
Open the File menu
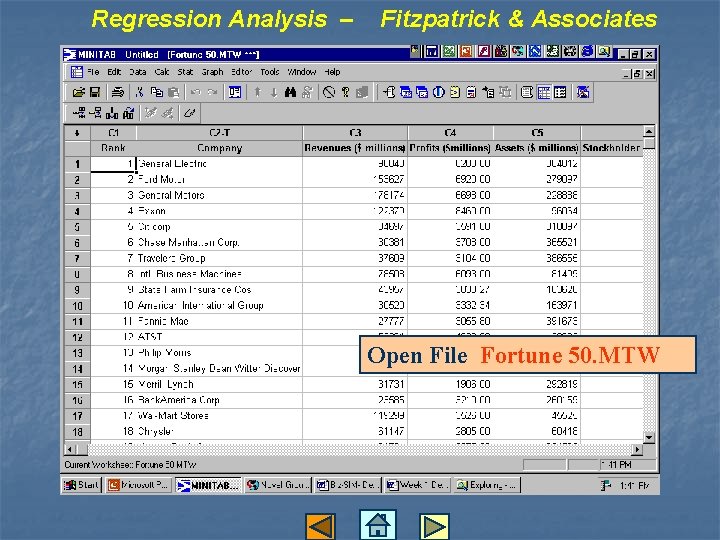pos(93,72)
